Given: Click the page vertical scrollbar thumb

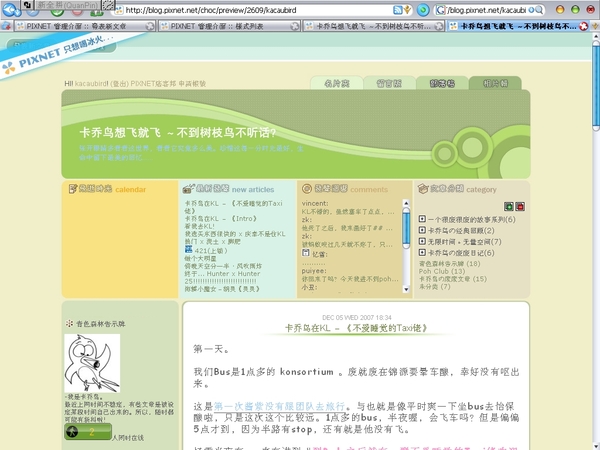Looking at the screenshot, I should point(596,85).
